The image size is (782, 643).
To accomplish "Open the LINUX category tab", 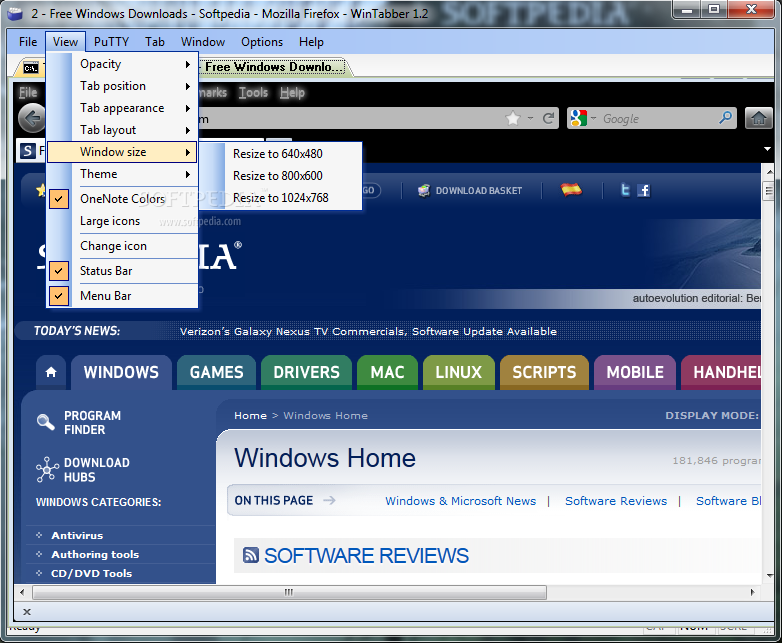I will pyautogui.click(x=458, y=372).
